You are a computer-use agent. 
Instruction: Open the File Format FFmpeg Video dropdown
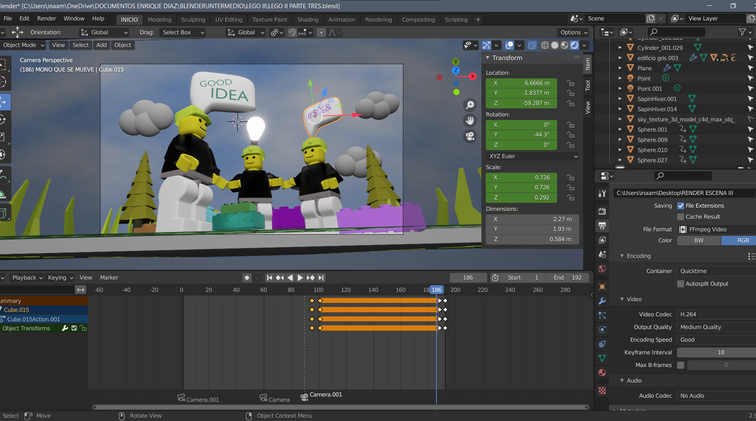716,230
